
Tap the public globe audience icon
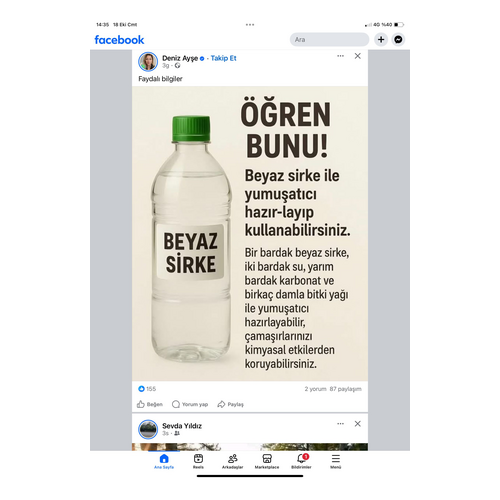click(177, 66)
